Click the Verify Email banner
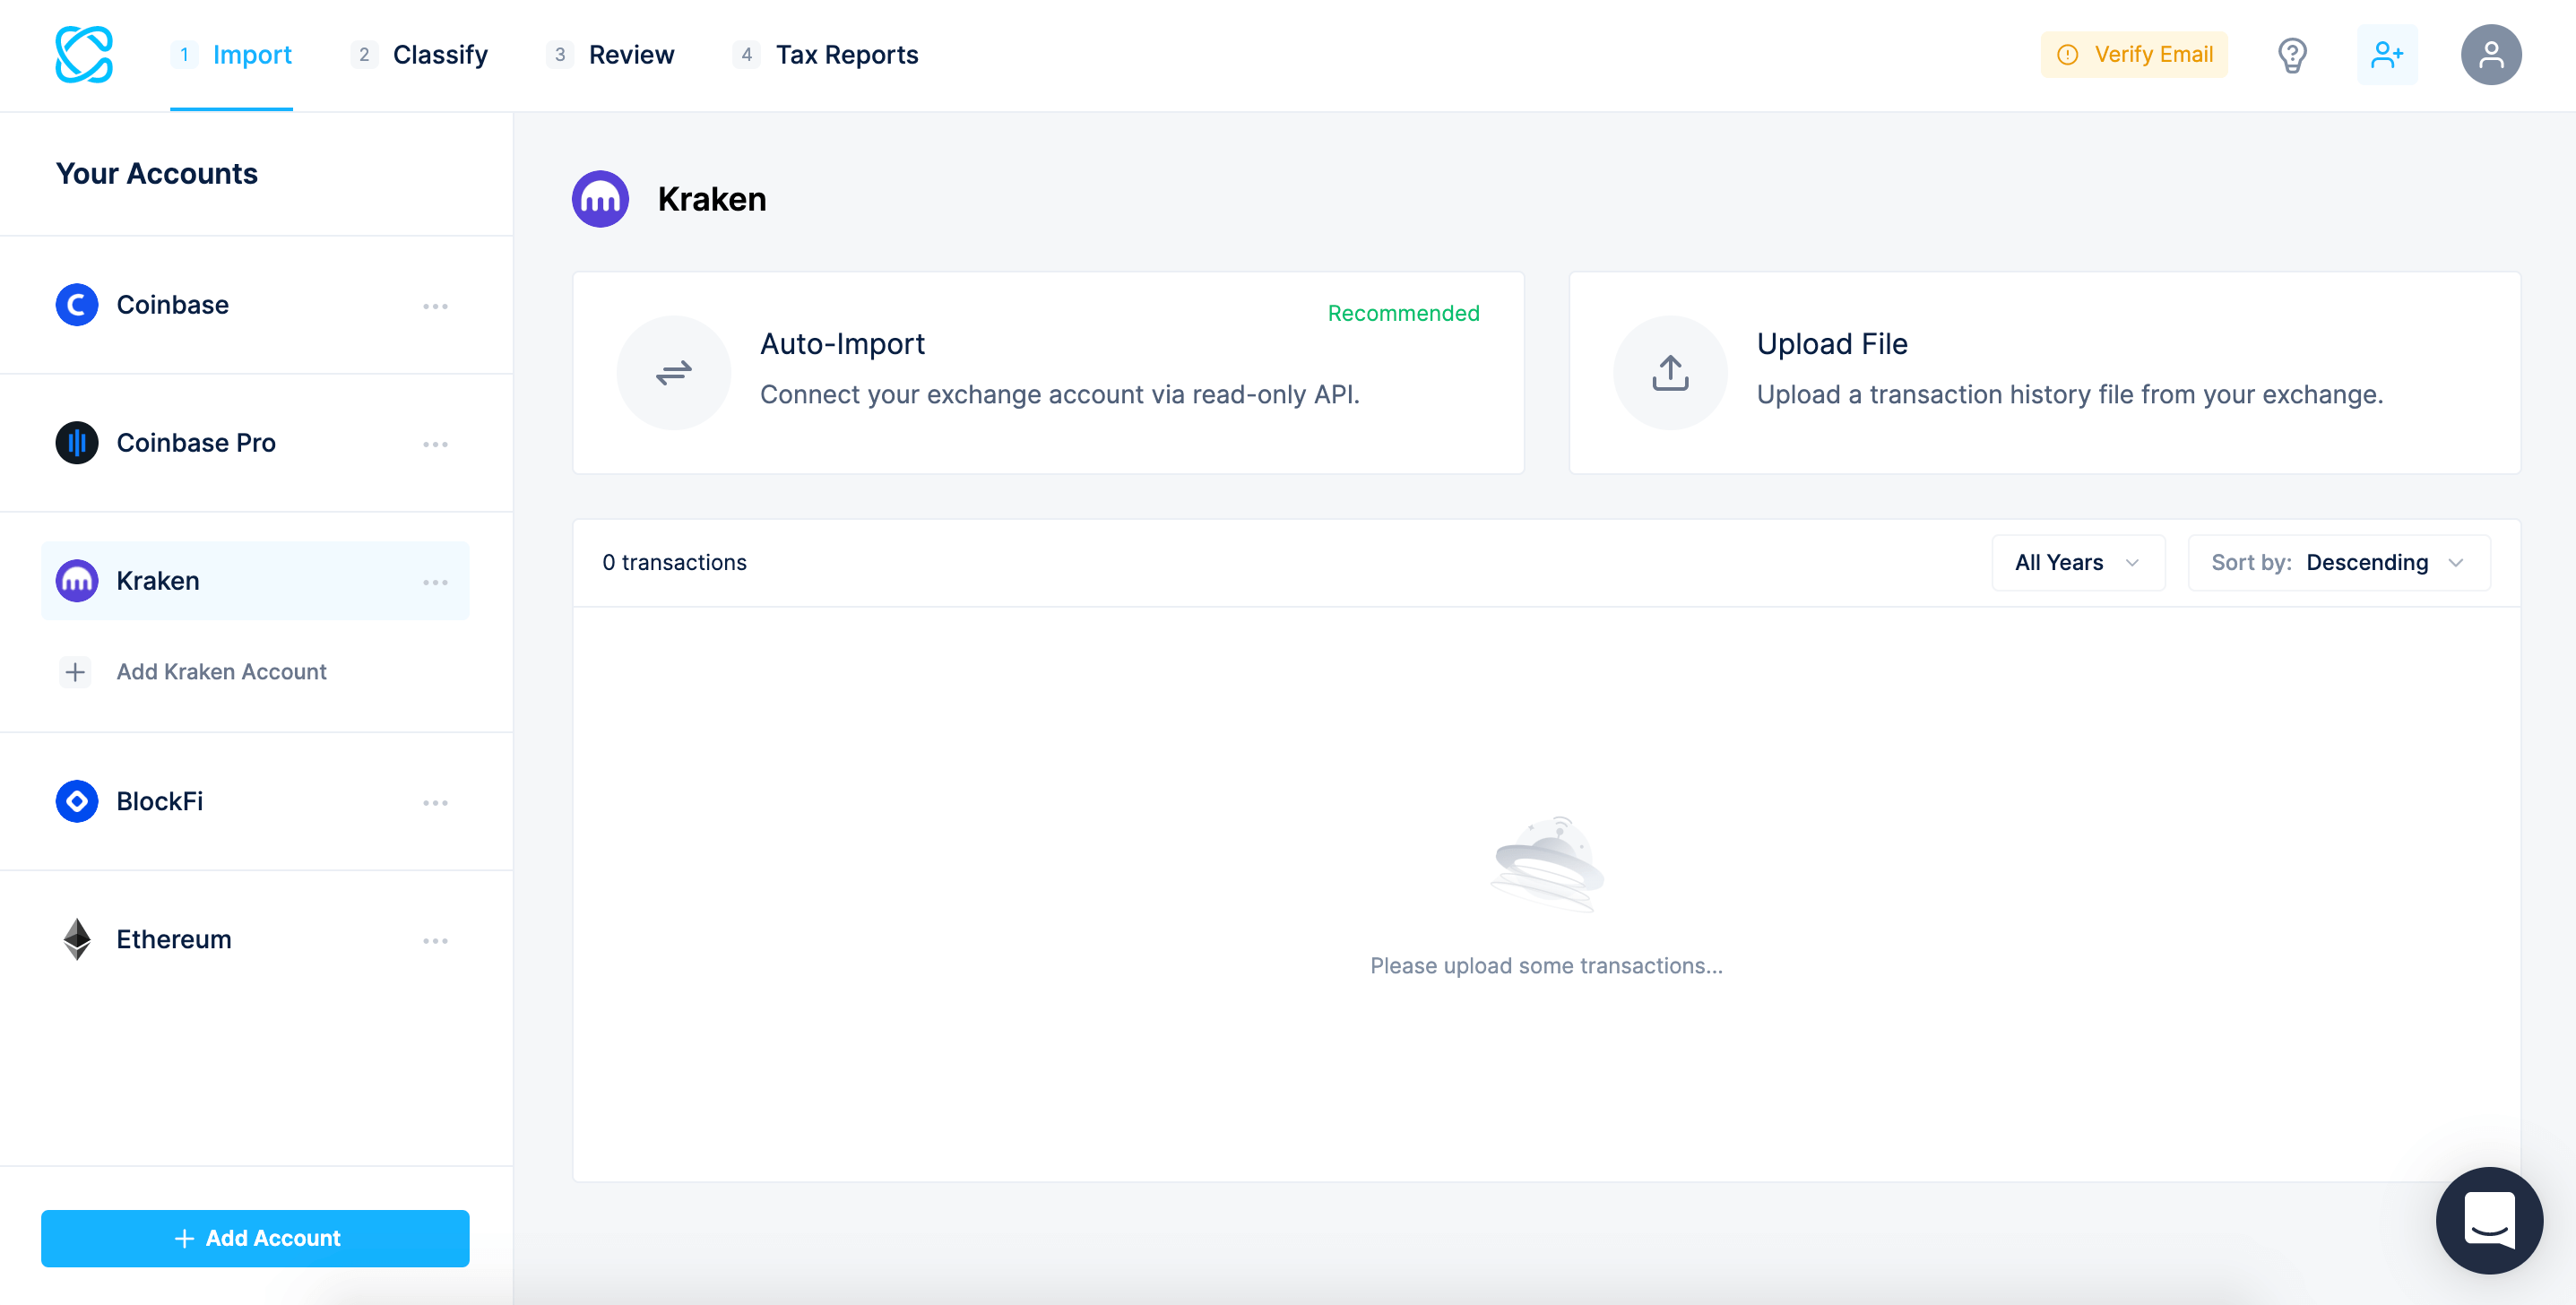This screenshot has width=2576, height=1305. tap(2134, 54)
